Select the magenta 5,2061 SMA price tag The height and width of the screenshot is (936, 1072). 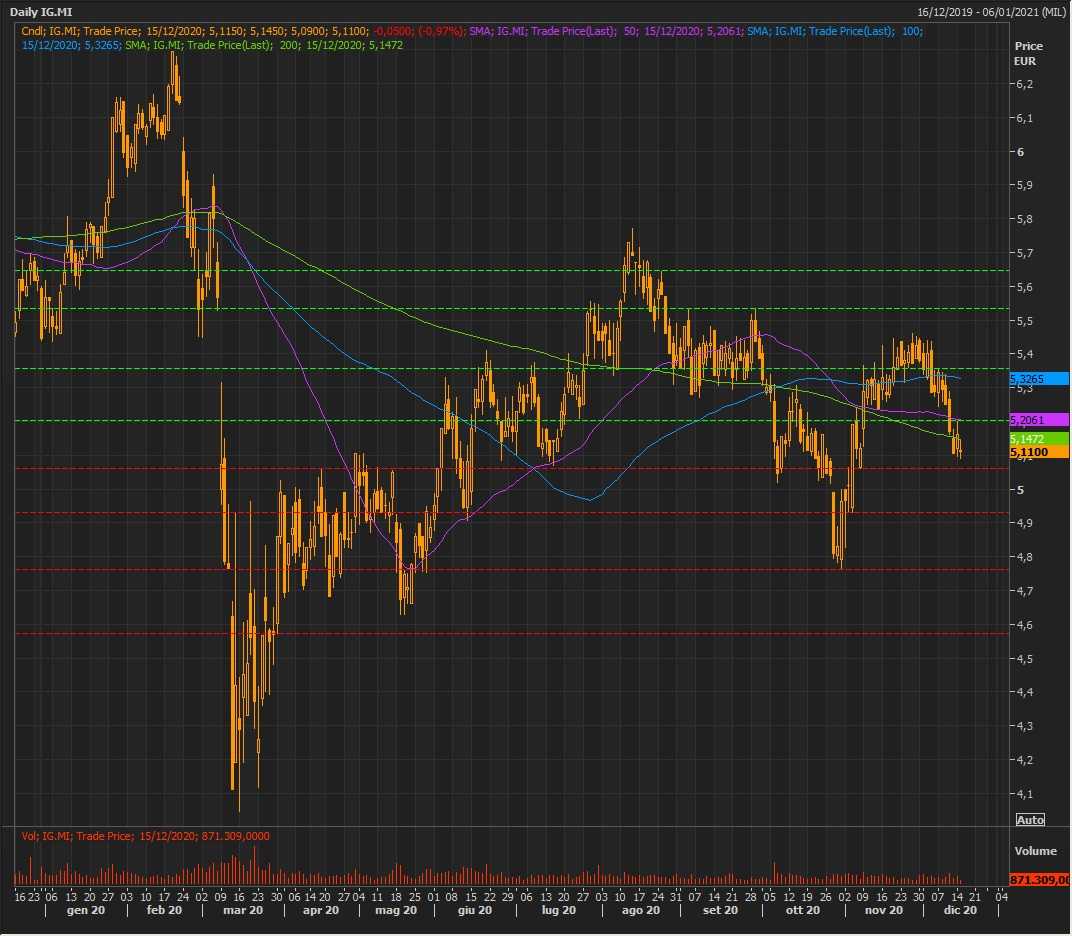point(1039,420)
